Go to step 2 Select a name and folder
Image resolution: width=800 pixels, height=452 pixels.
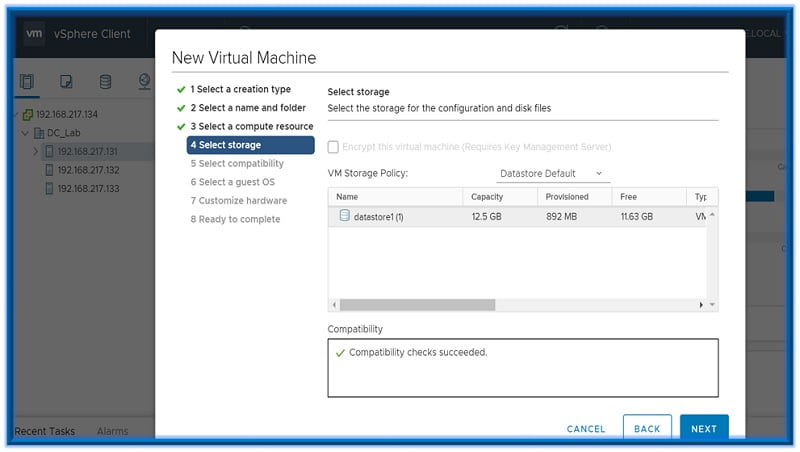(x=247, y=108)
